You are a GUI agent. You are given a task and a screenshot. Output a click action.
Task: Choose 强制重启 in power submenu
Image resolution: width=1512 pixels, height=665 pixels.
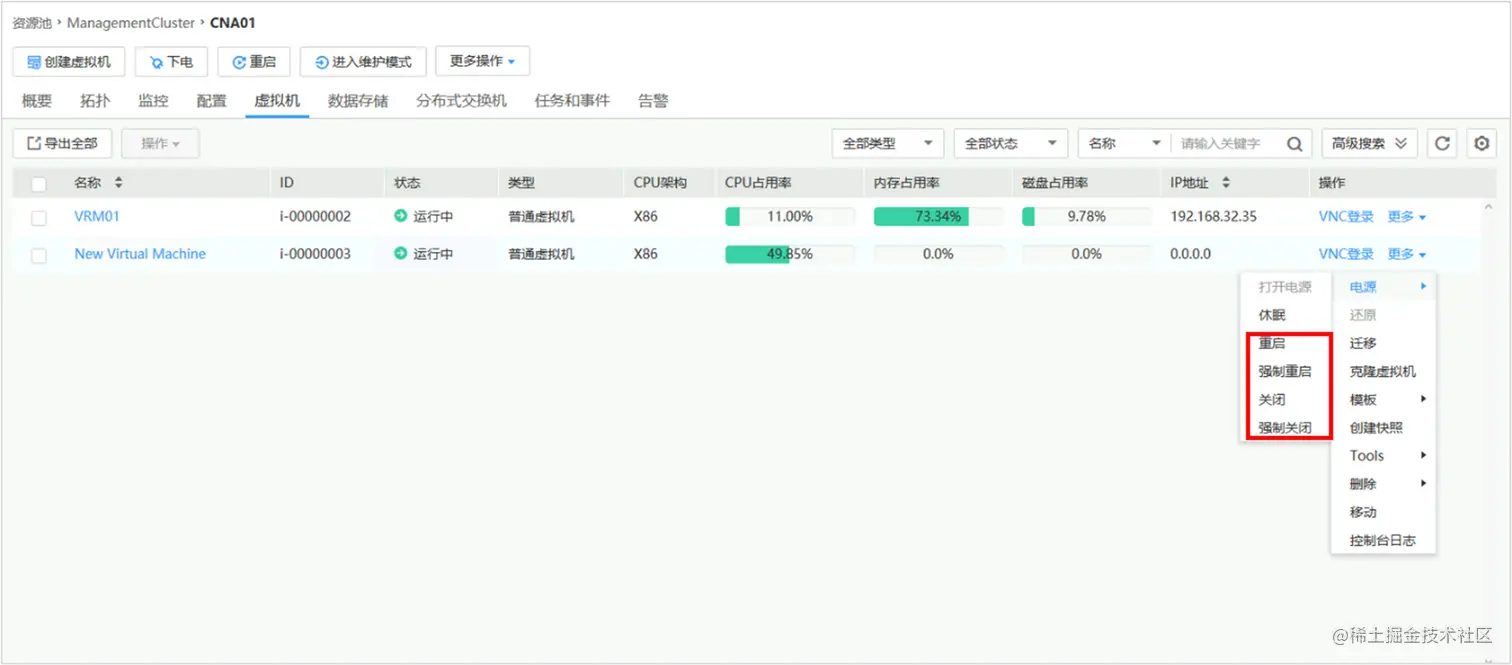point(1286,371)
